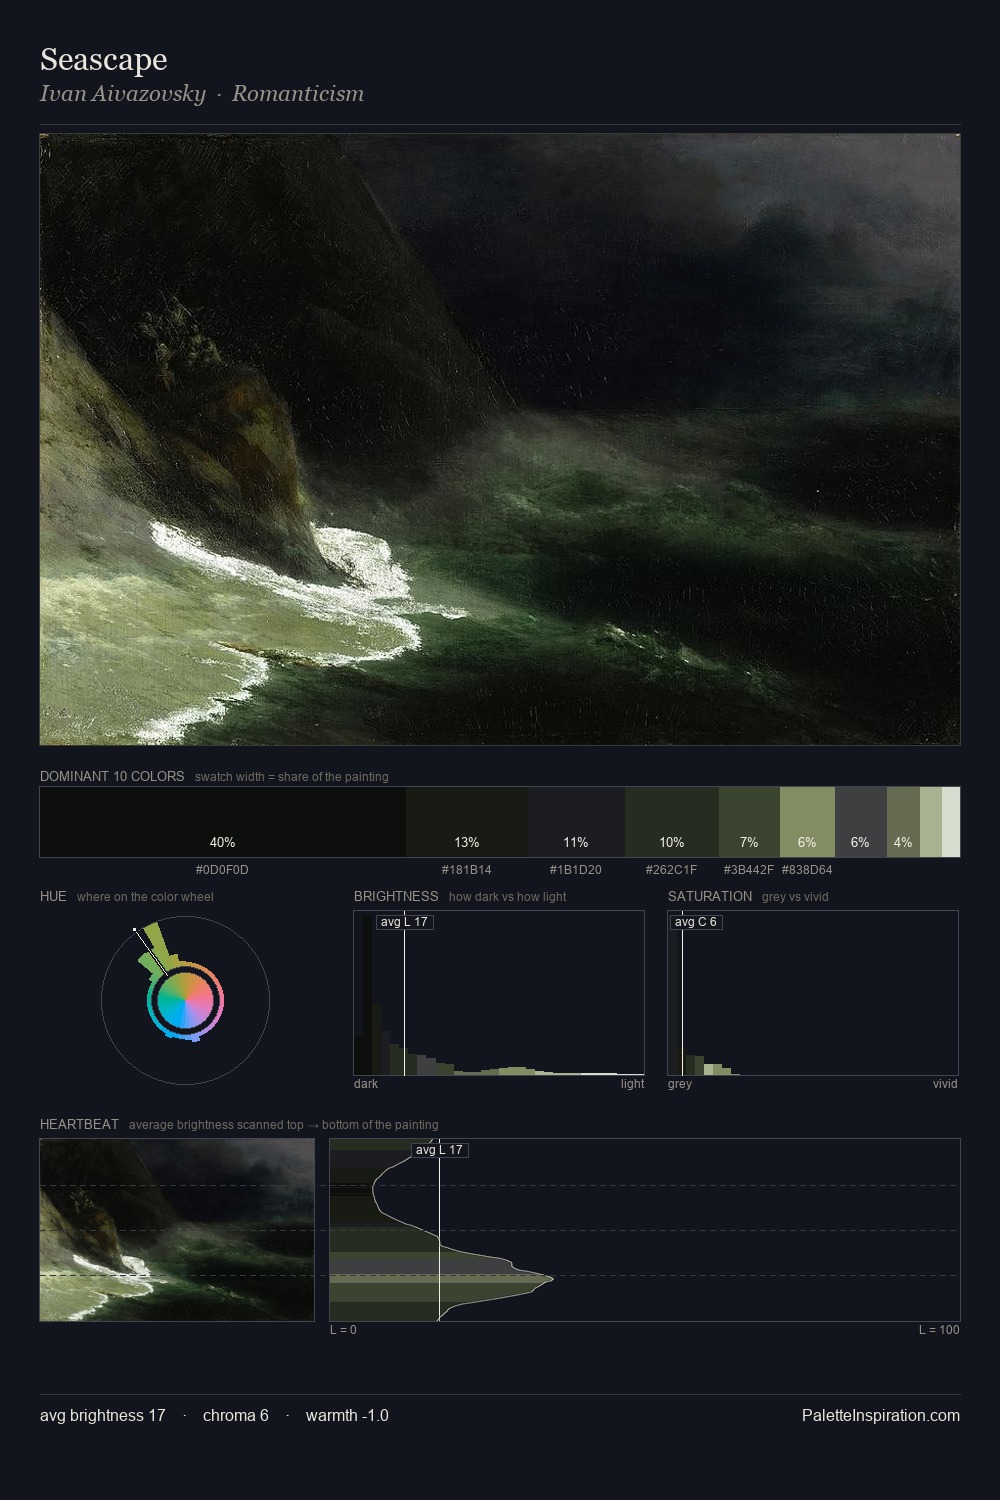Click the hex label #0D0F0D
1000x1500 pixels.
pos(222,870)
